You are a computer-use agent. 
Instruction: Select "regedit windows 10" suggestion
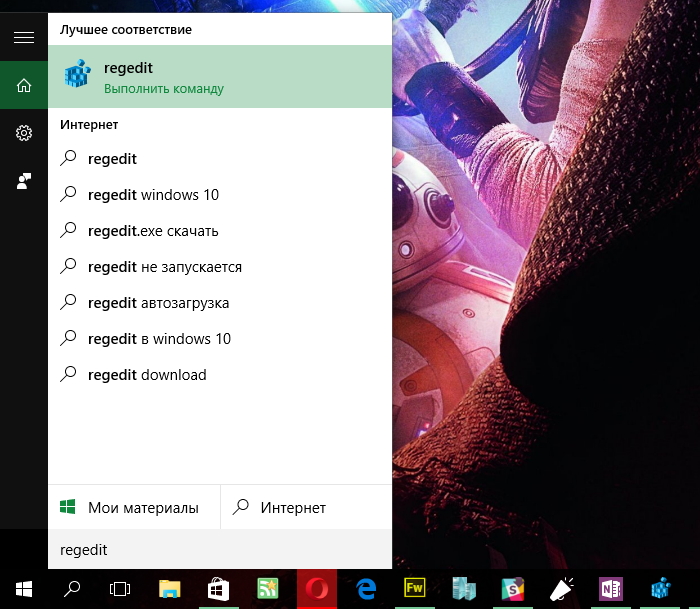click(x=220, y=195)
